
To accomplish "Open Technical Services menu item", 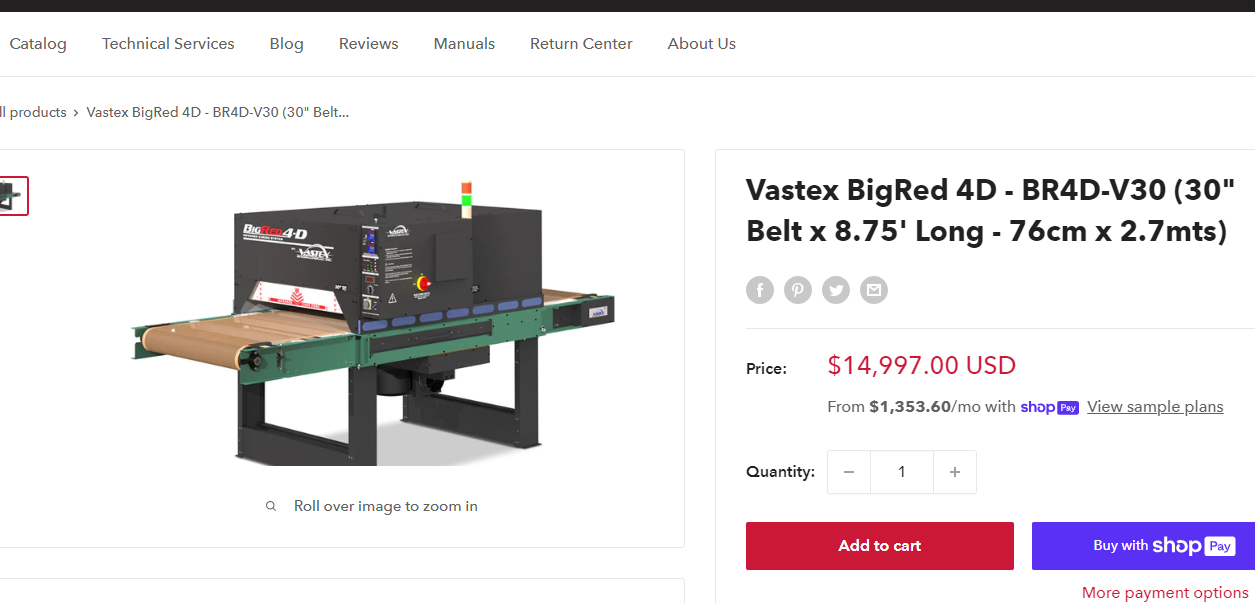I will tap(168, 44).
